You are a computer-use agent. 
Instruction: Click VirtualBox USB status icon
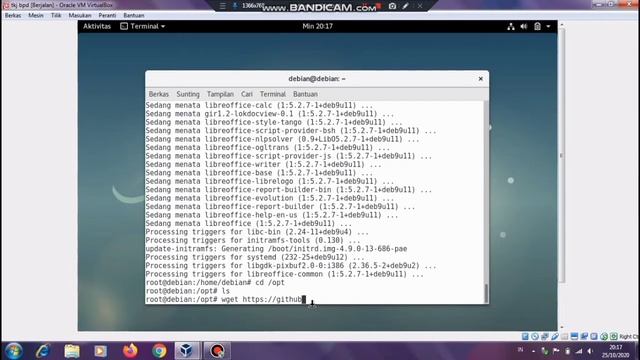point(554,336)
